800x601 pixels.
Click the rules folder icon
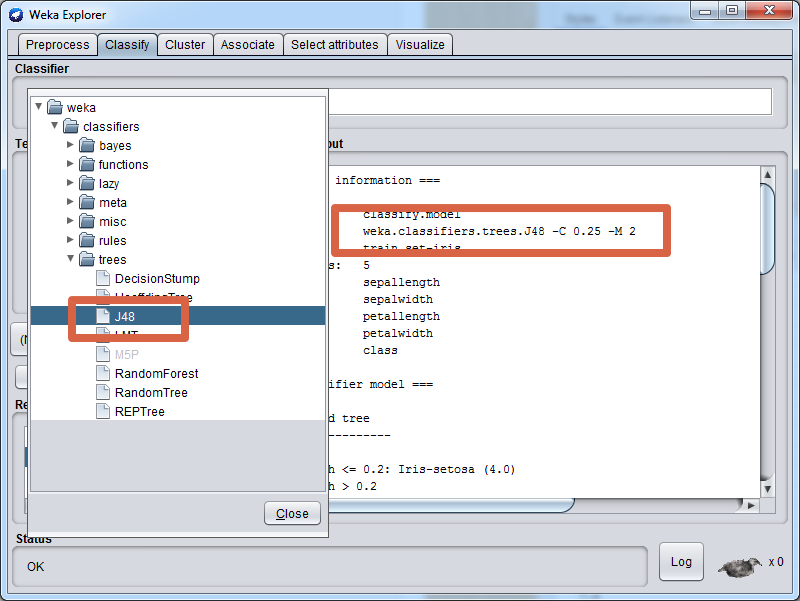pos(87,240)
